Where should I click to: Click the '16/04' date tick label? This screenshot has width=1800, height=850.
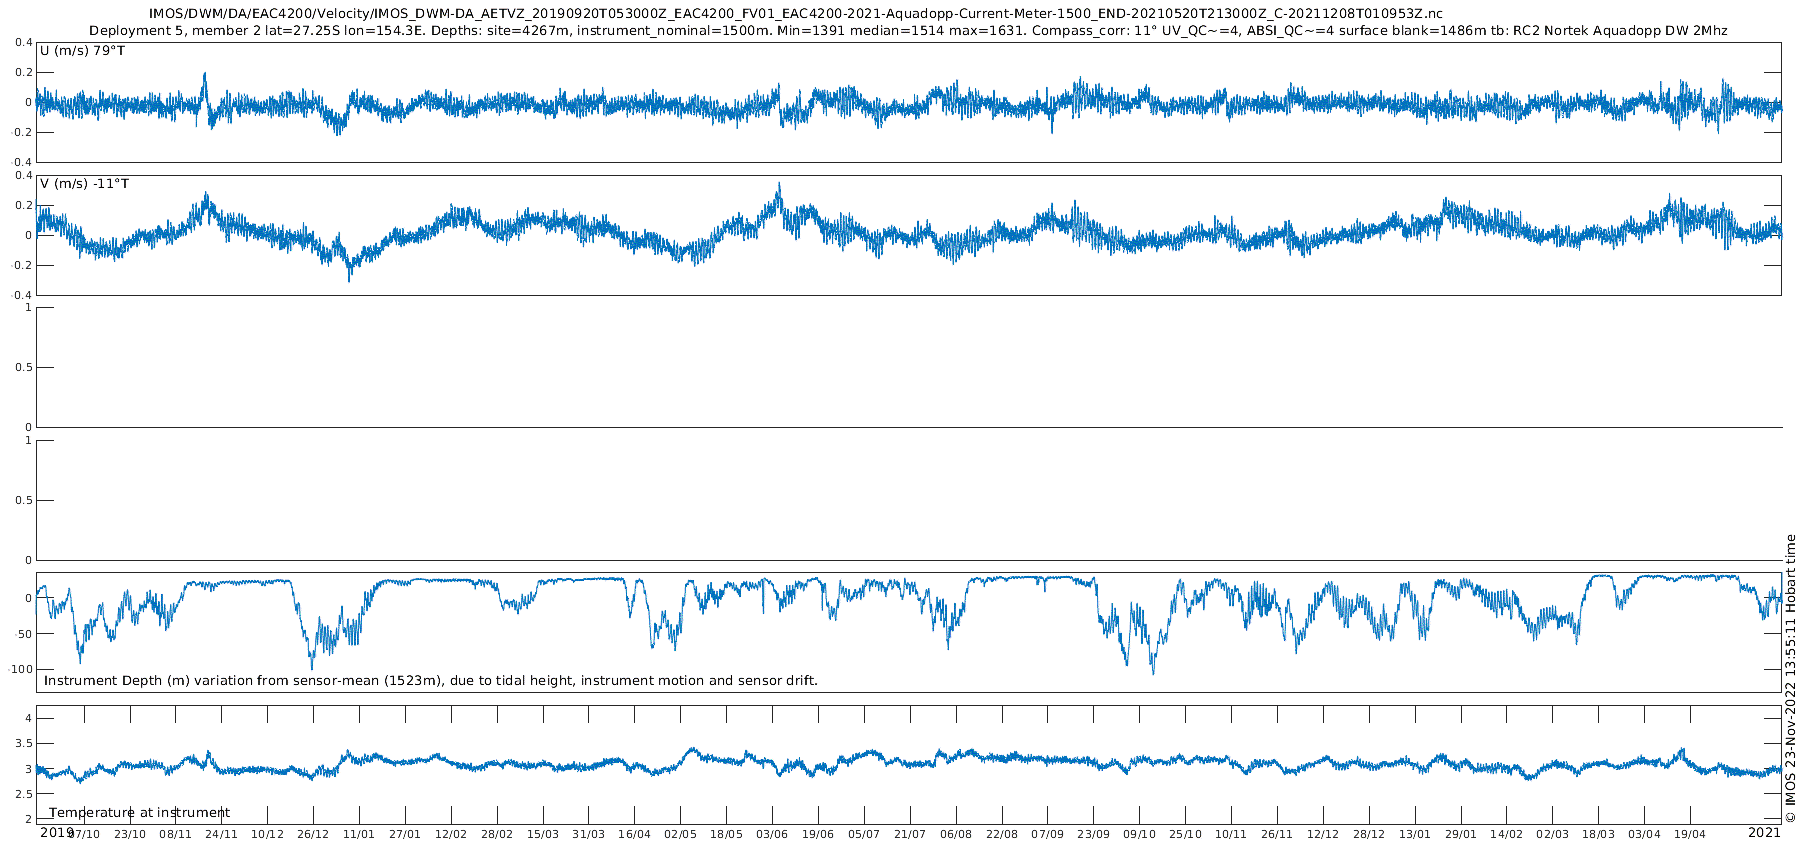(x=635, y=834)
